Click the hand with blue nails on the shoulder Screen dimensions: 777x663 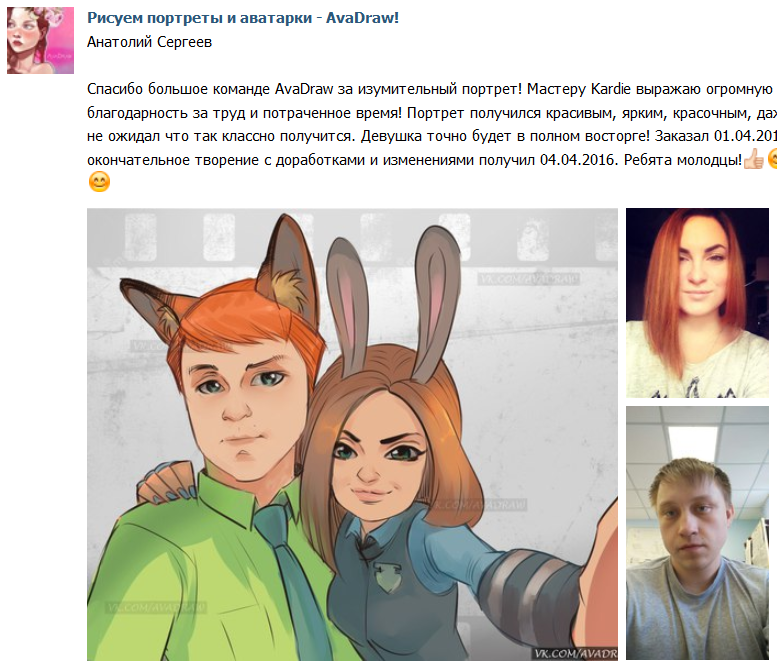166,483
